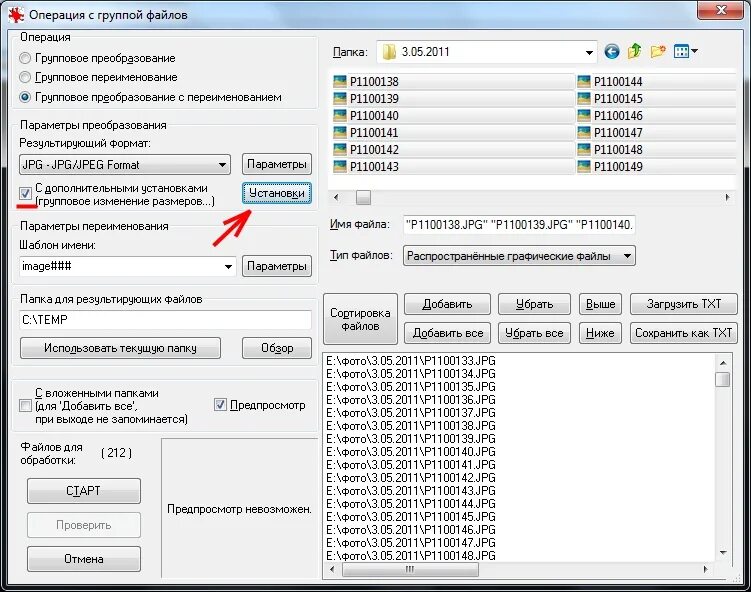Click file list horizontal scrollbar thumb
Image resolution: width=751 pixels, height=592 pixels.
click(x=410, y=569)
